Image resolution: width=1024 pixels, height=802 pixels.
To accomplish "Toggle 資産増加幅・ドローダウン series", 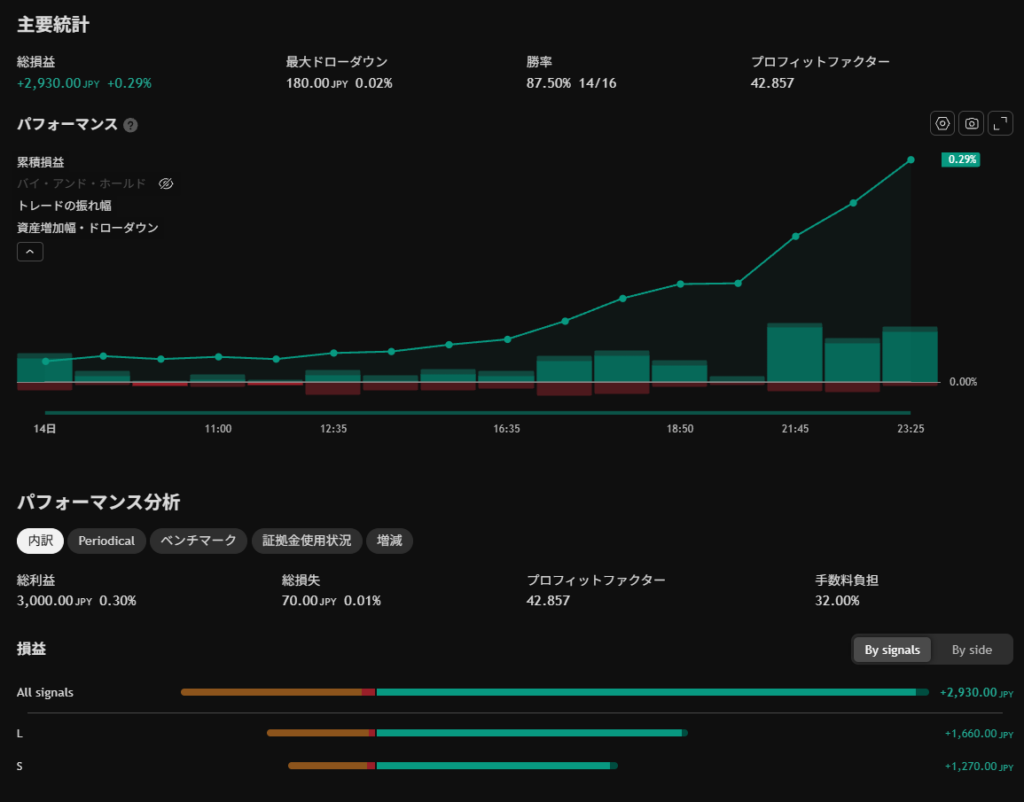I will tap(88, 228).
